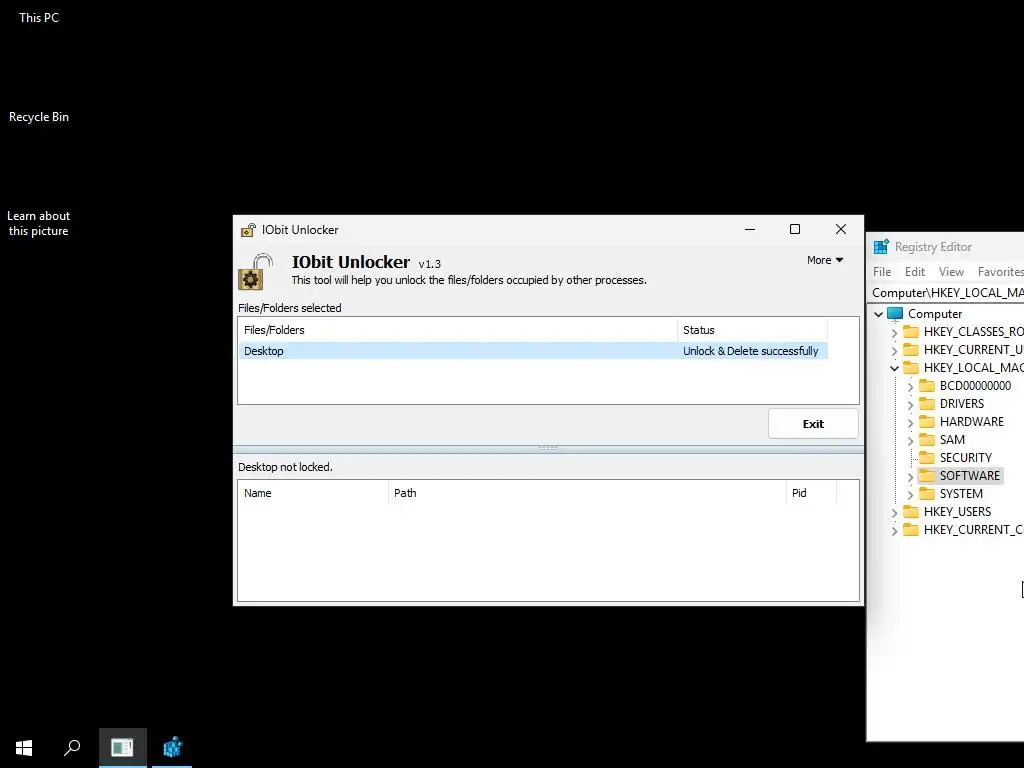Select the HARDWARE folder icon
The height and width of the screenshot is (768, 1024).
[927, 421]
